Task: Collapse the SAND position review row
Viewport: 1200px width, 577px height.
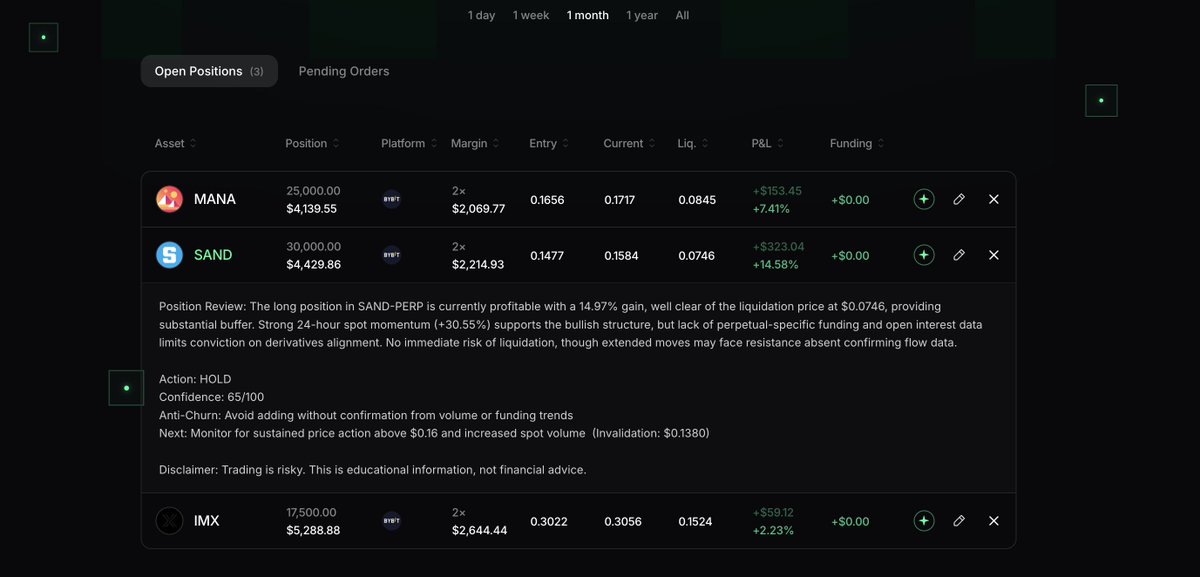Action: (578, 255)
